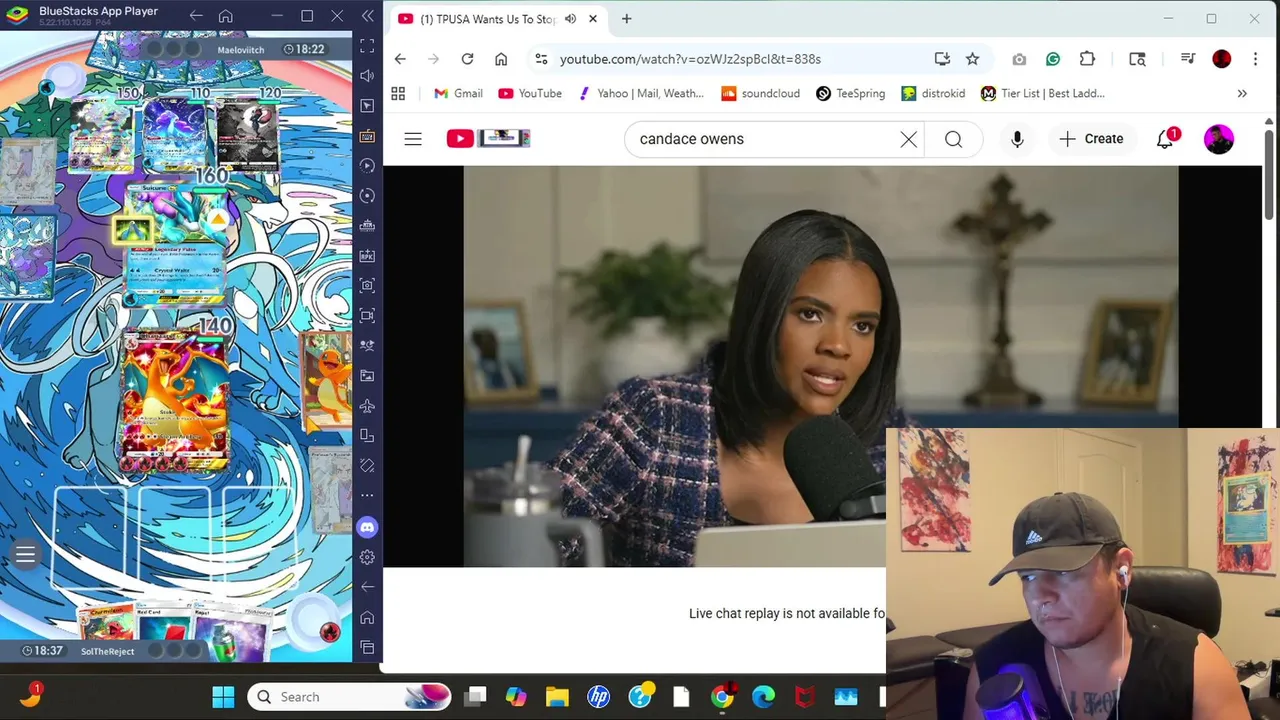This screenshot has height=720, width=1280.
Task: Click BlueStacks sidebar Android back arrow
Action: click(367, 587)
